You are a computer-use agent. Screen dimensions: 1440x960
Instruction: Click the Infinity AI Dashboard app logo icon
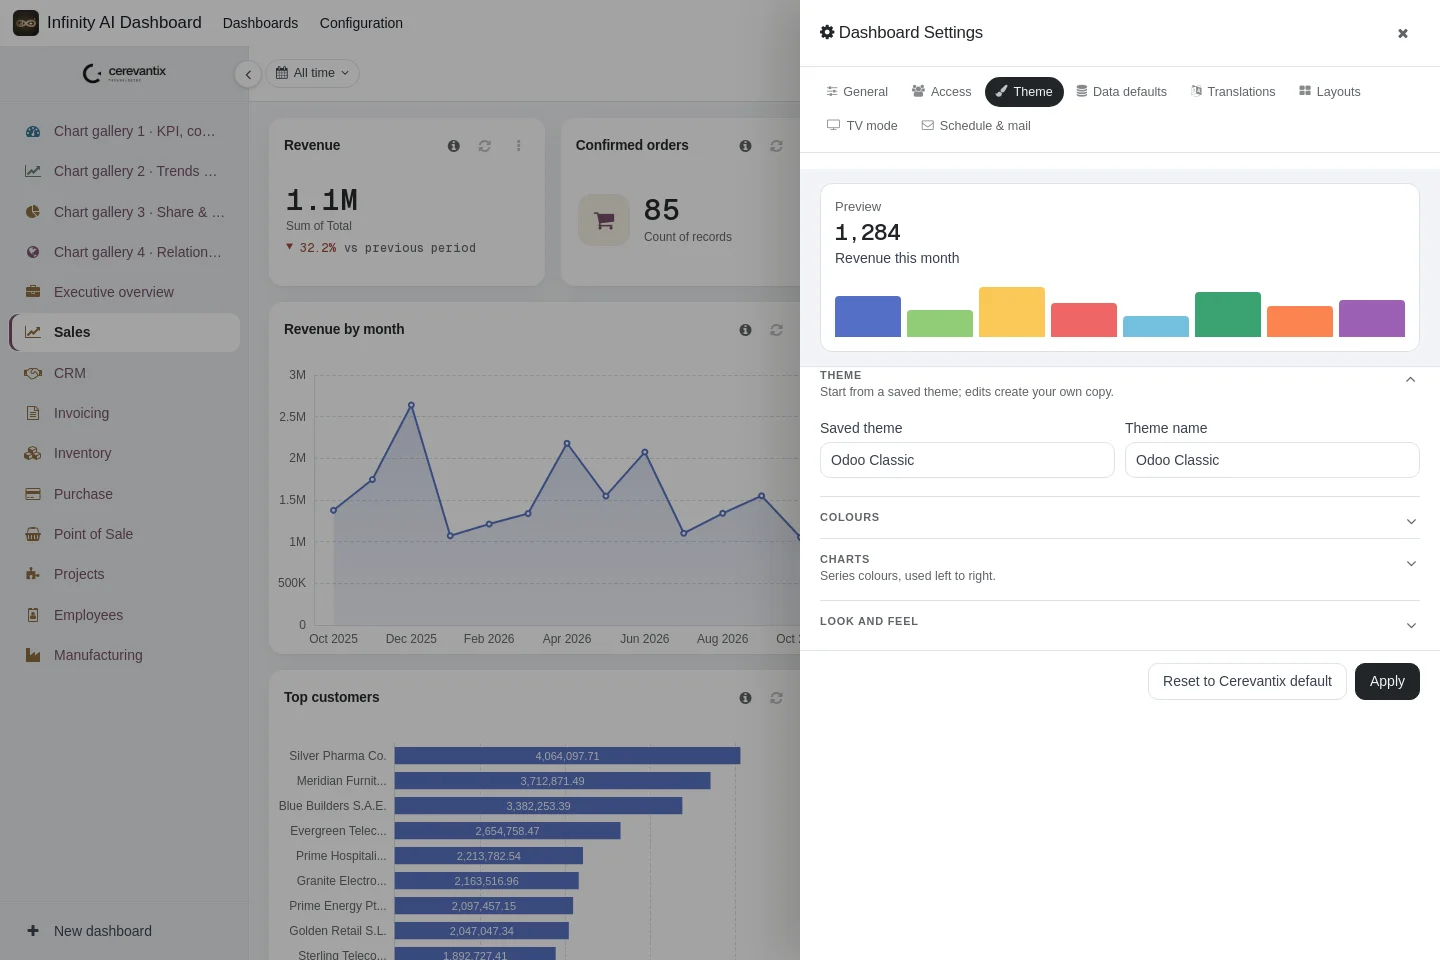click(26, 22)
